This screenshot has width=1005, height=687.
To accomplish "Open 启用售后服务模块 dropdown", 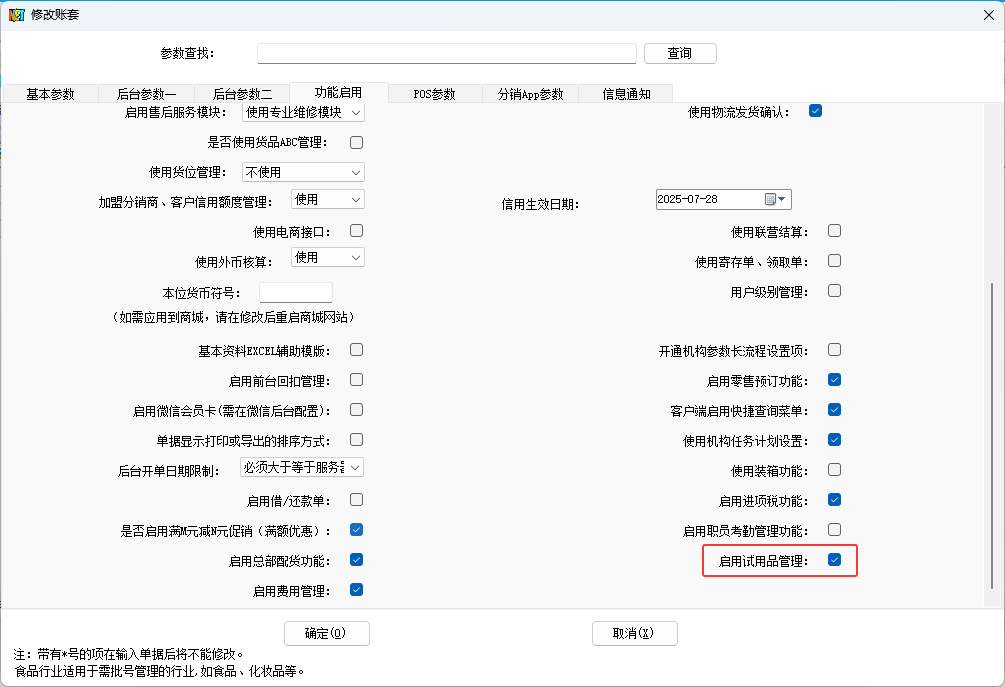I will [x=303, y=113].
